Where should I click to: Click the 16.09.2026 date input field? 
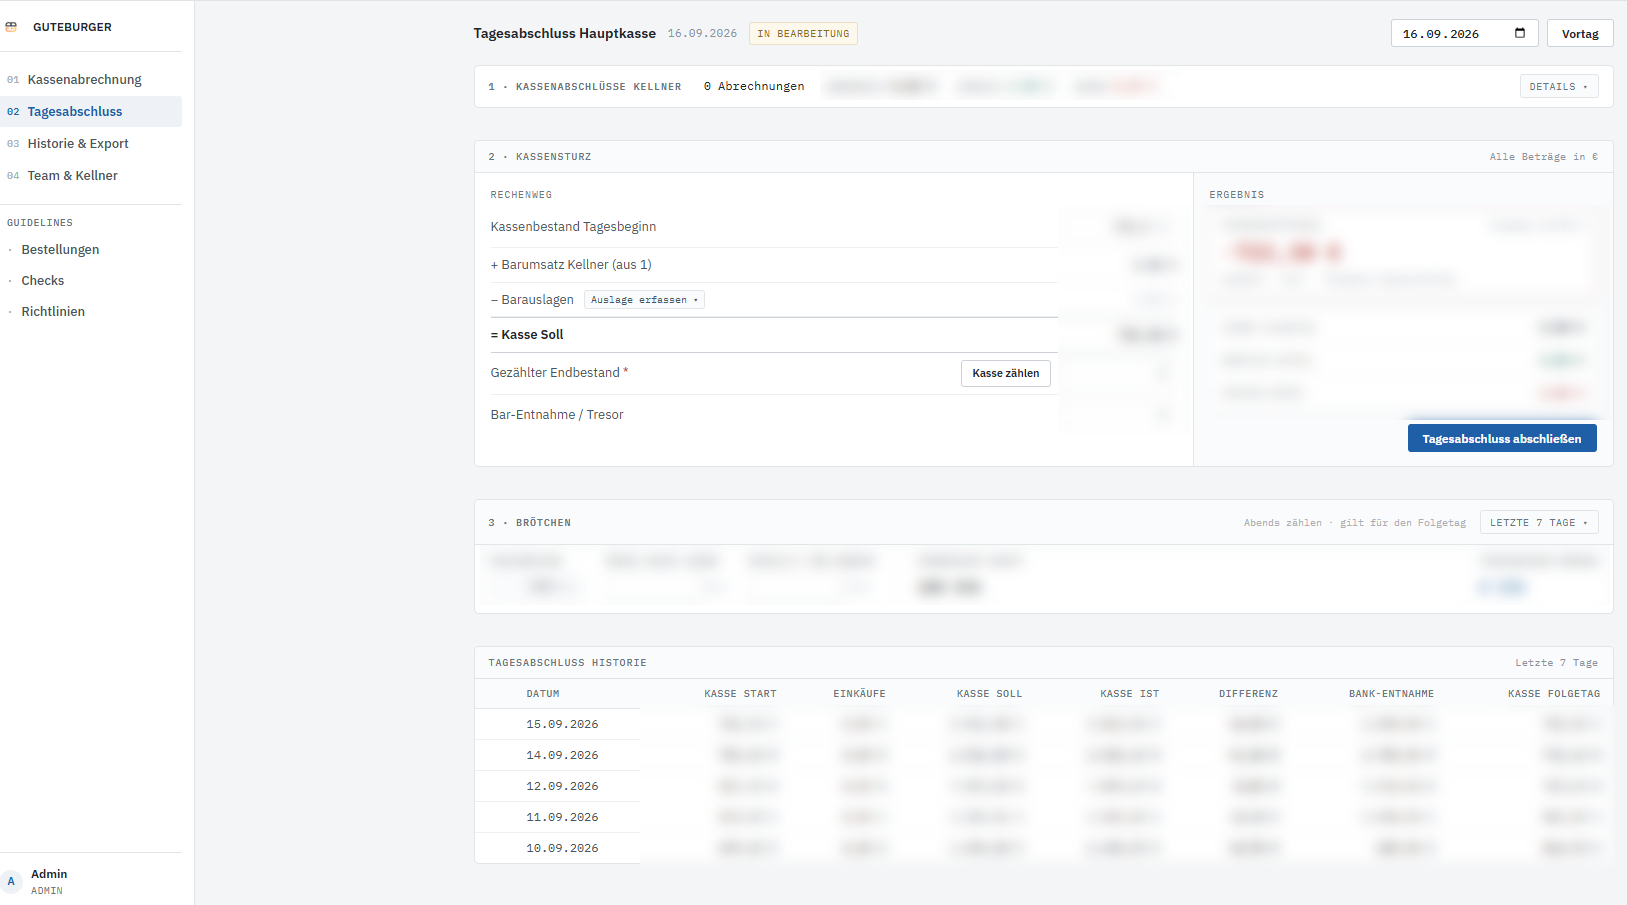pyautogui.click(x=1464, y=33)
